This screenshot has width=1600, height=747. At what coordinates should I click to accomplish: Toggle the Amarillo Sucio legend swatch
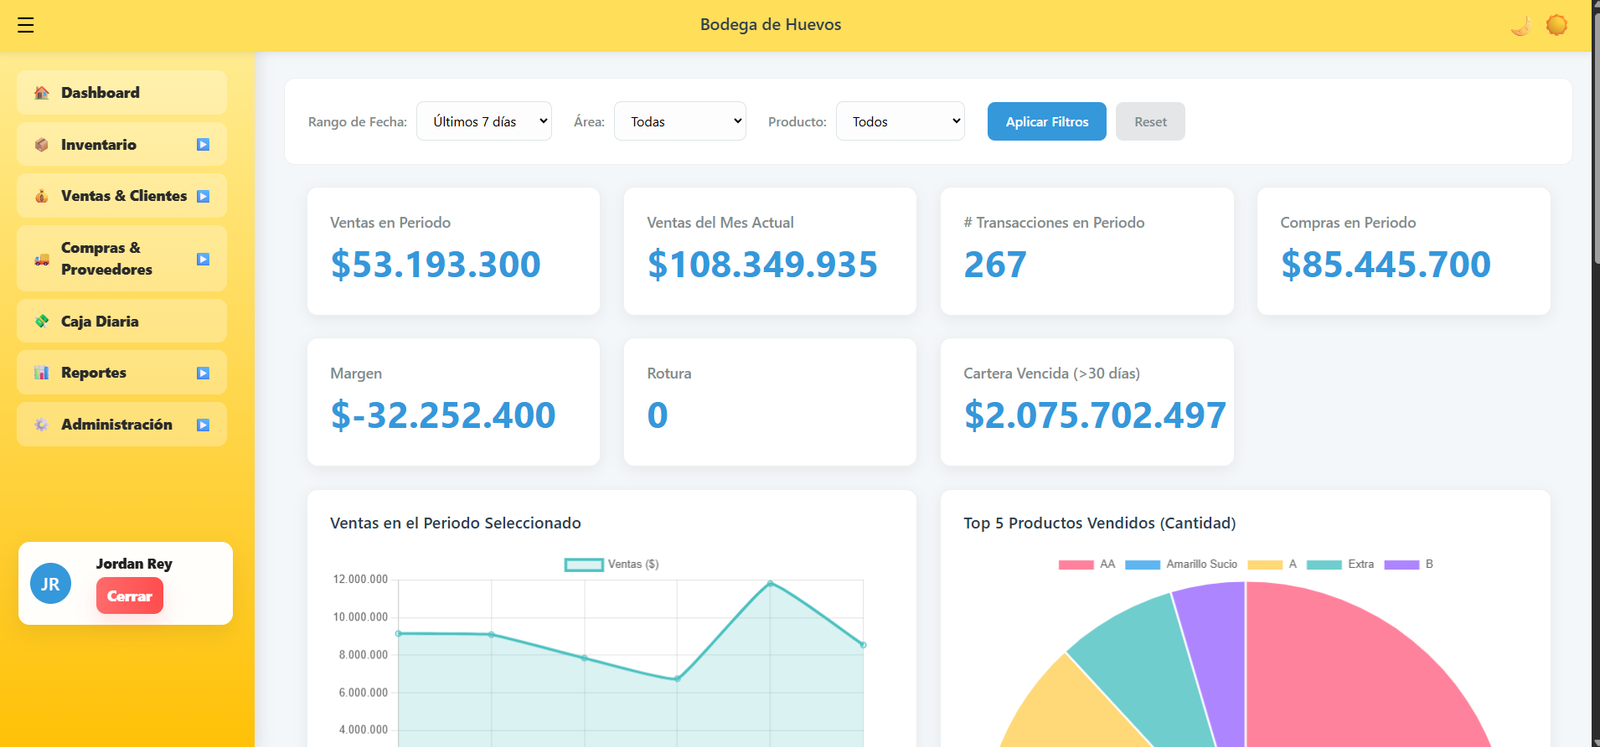(x=1143, y=565)
